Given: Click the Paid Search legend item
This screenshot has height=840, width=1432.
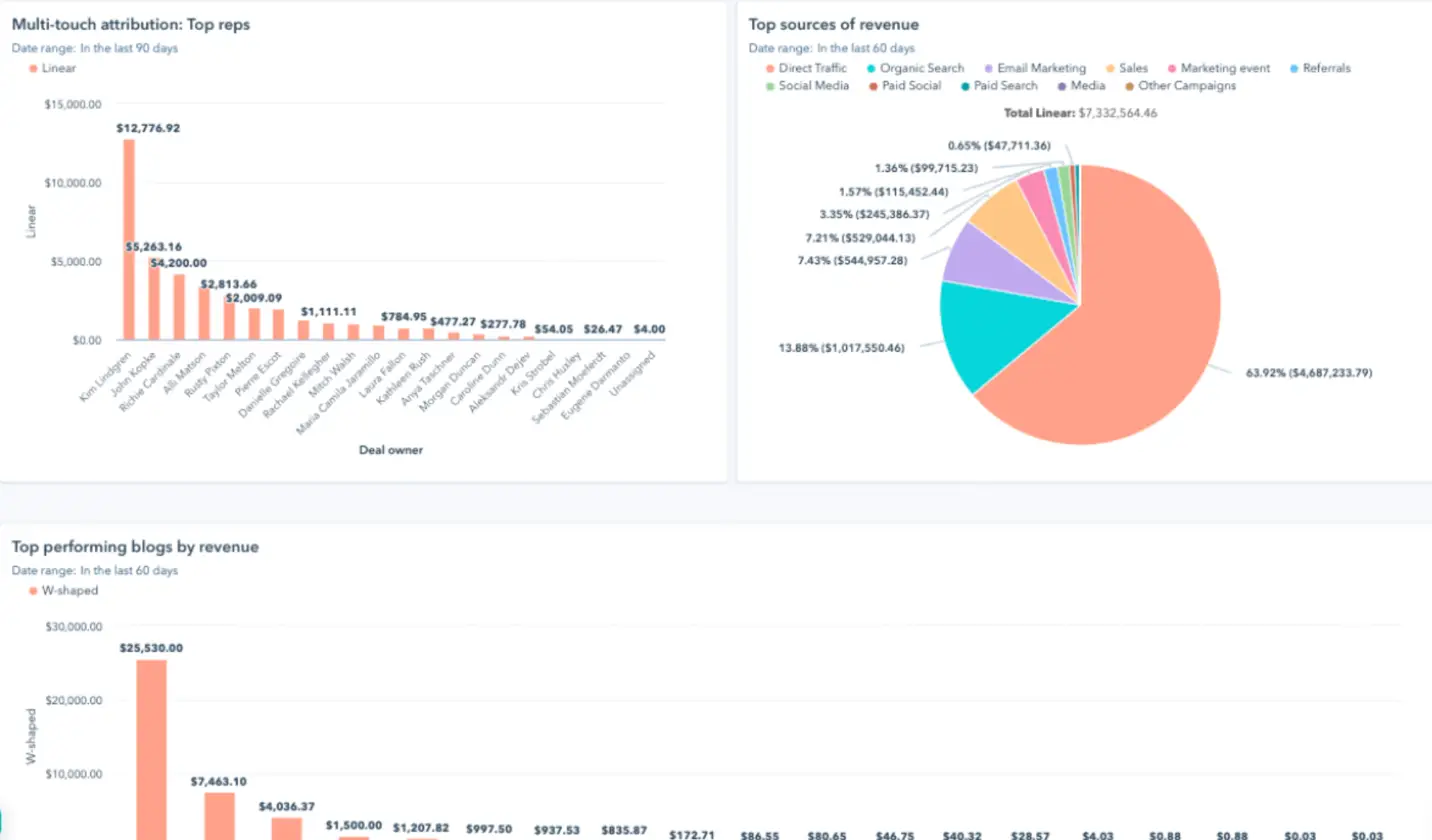Looking at the screenshot, I should coord(999,86).
